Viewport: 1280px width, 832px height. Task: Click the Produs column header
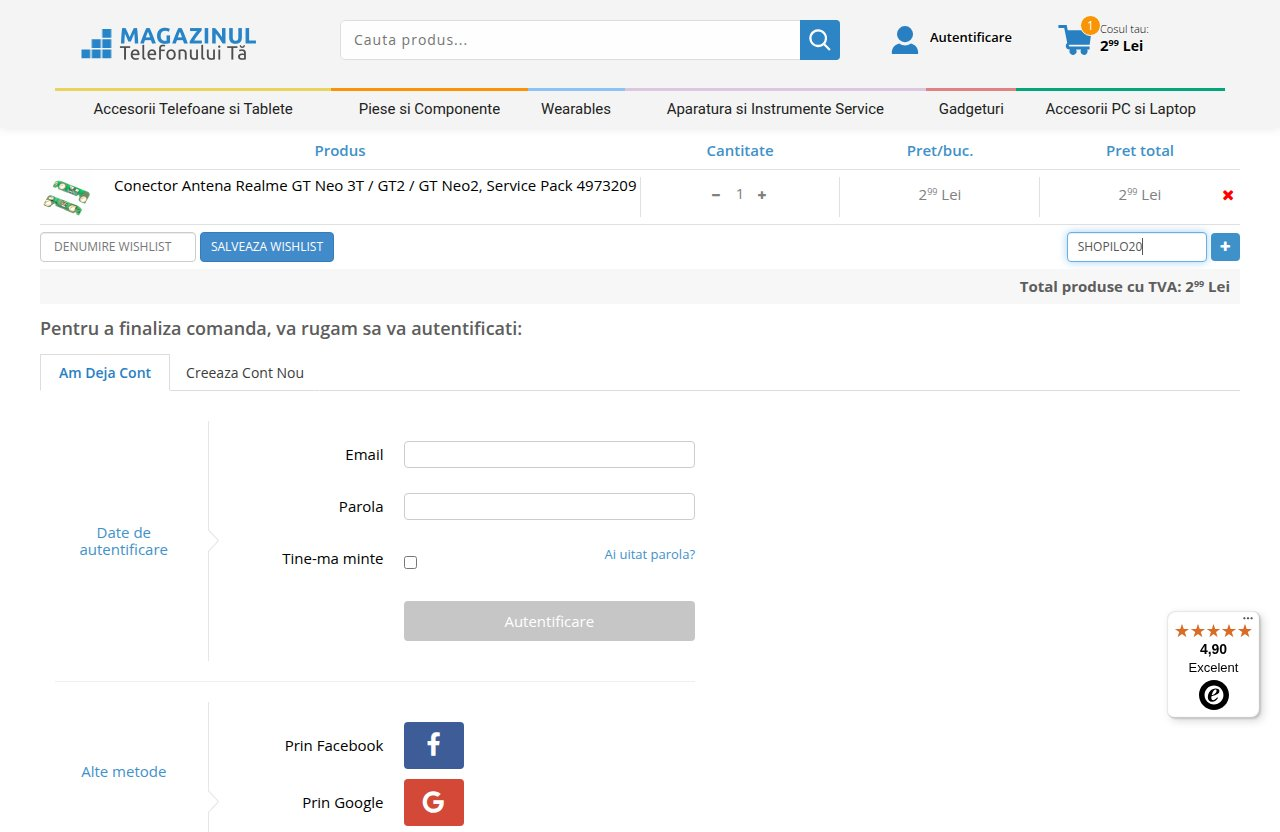(x=340, y=151)
